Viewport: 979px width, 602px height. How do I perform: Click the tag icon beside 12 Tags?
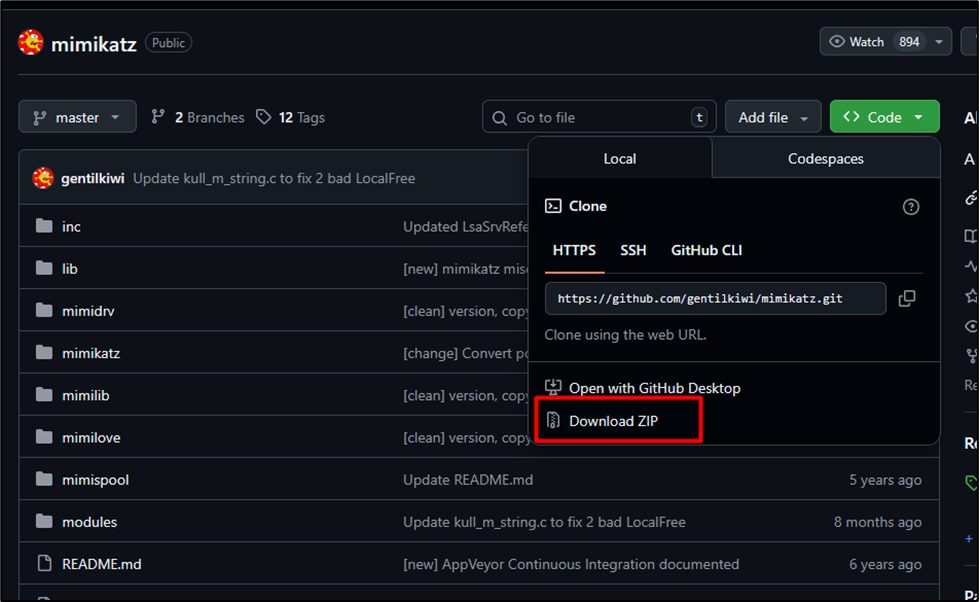pos(263,117)
